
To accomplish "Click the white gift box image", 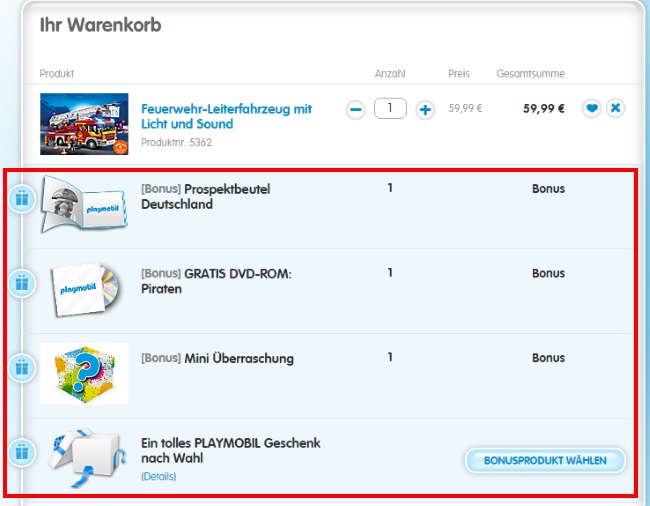I will 86,458.
